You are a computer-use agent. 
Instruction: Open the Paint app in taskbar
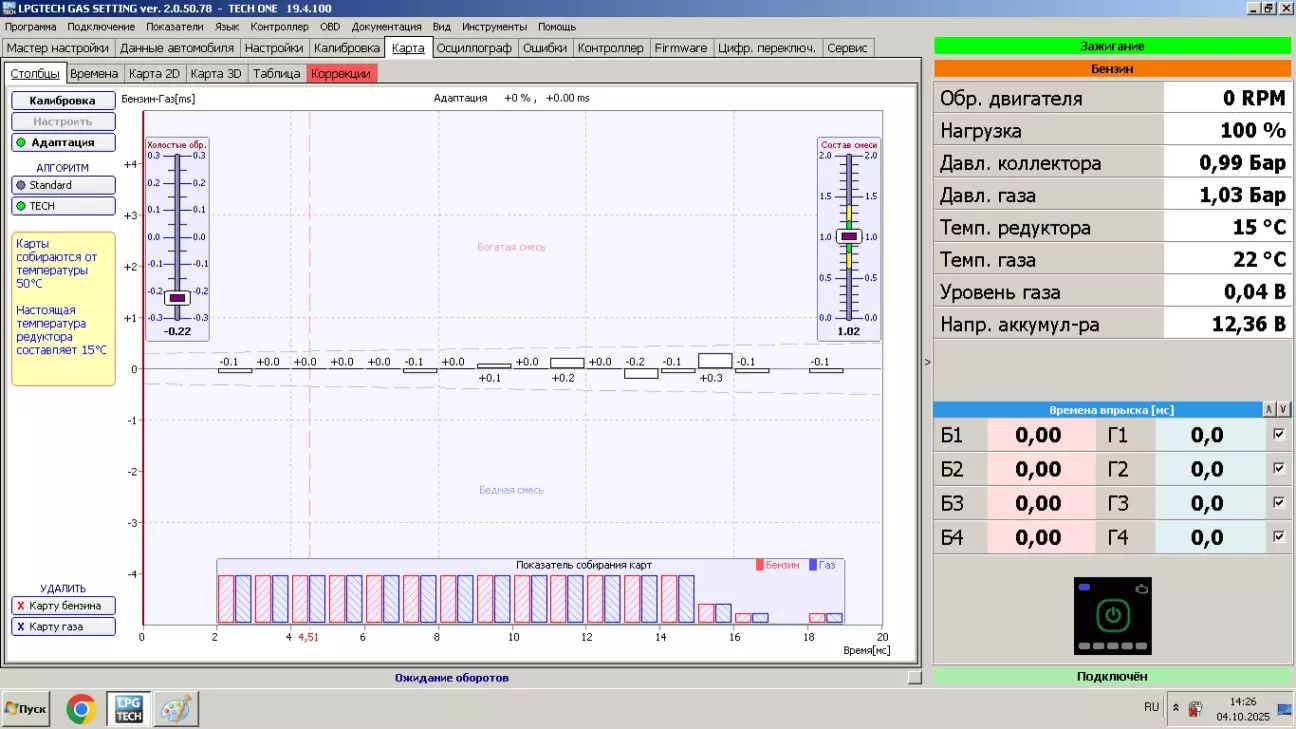pyautogui.click(x=175, y=708)
